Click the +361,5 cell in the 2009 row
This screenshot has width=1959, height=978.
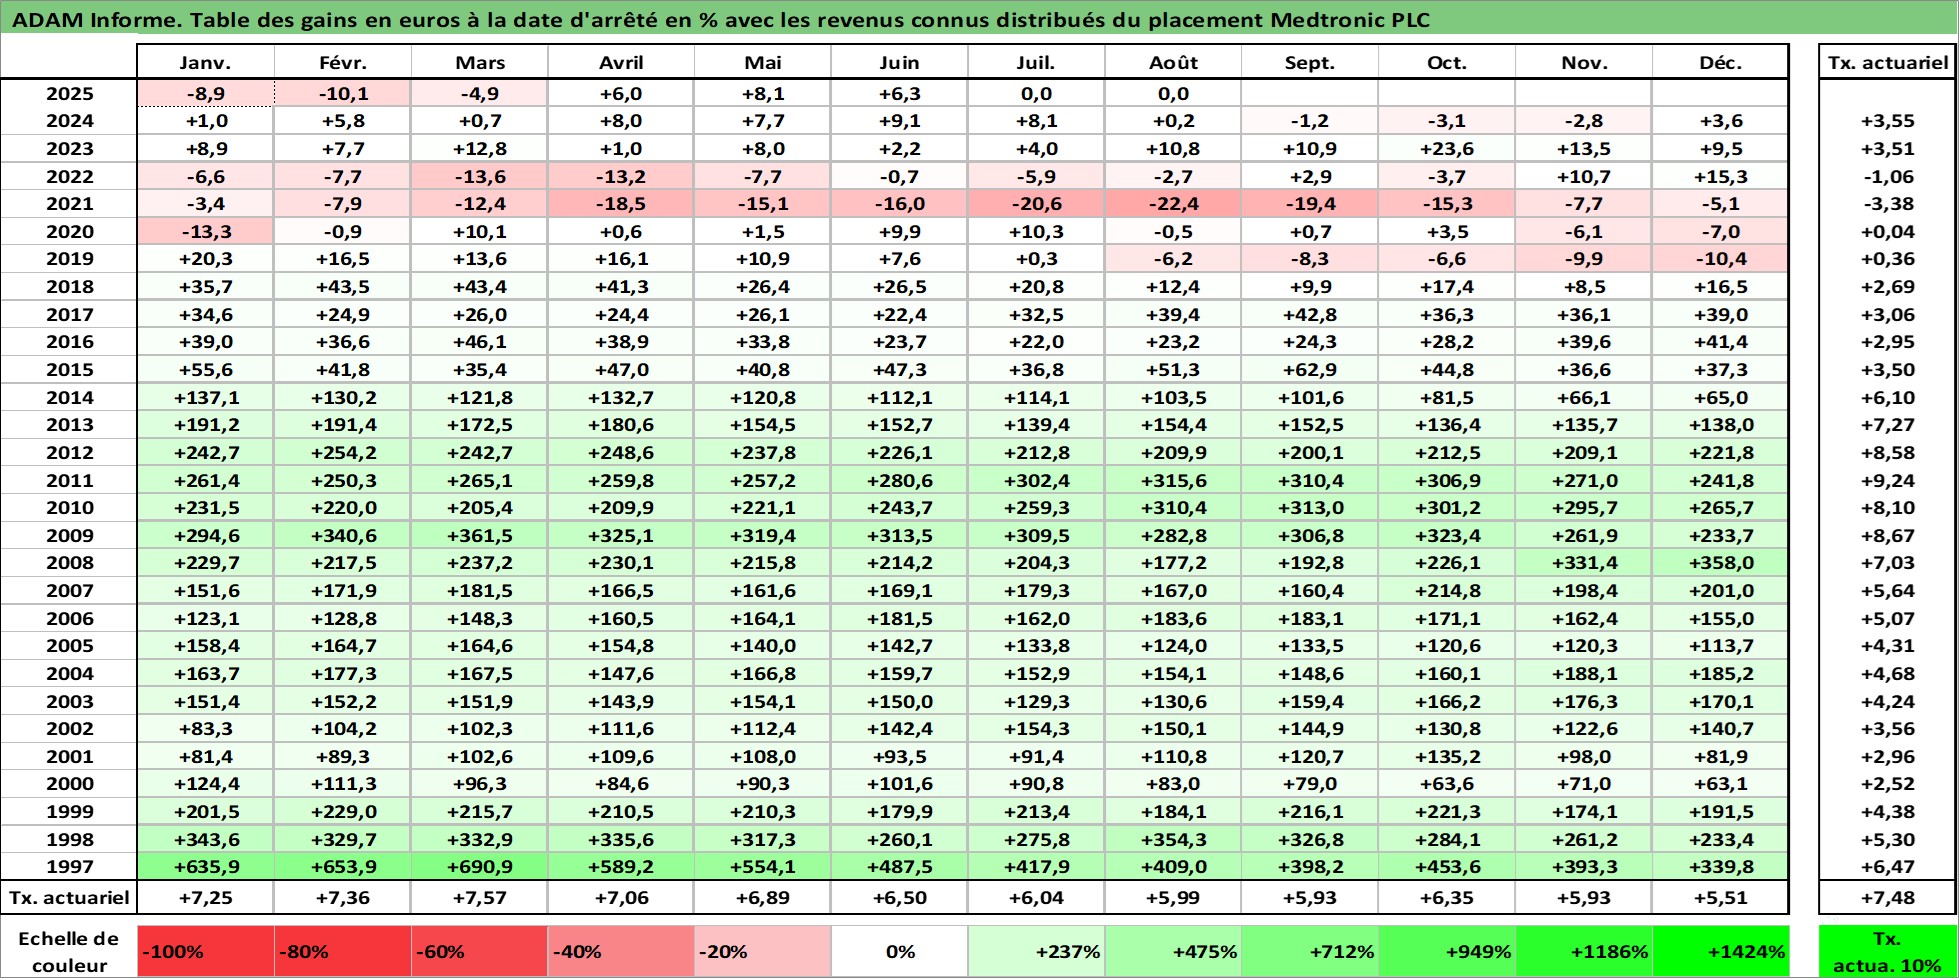coord(479,535)
